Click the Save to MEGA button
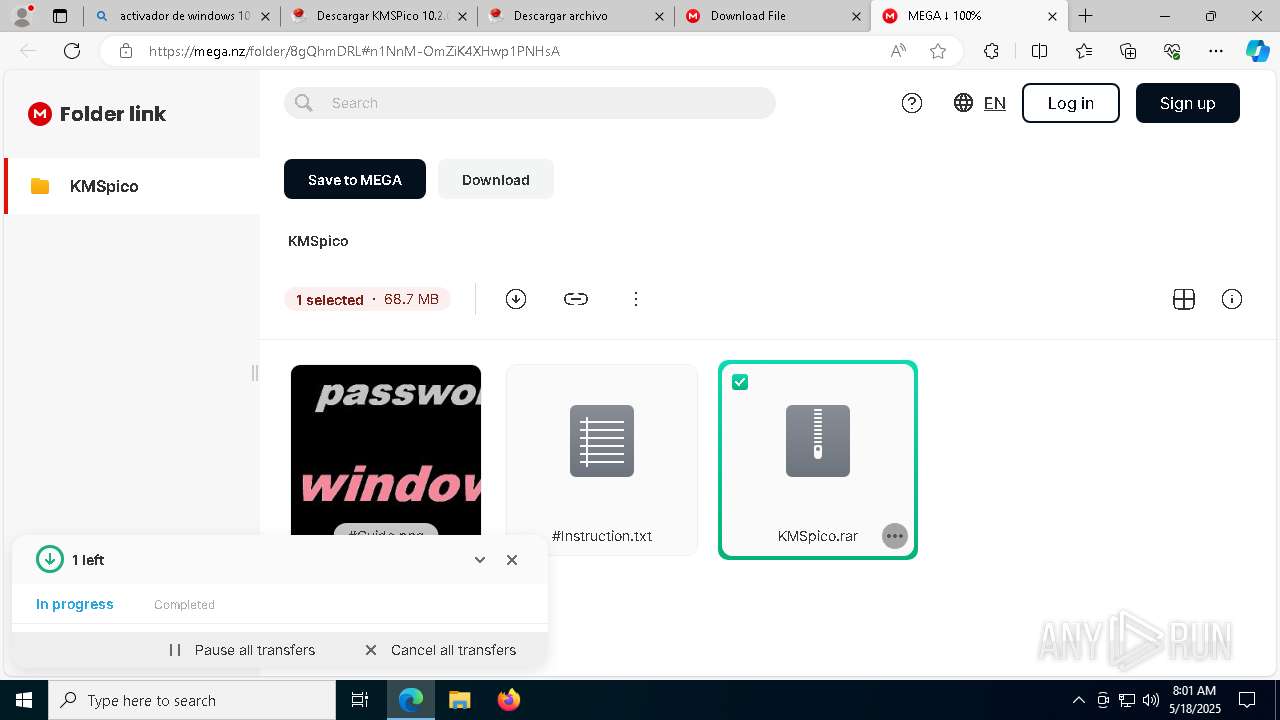Viewport: 1280px width, 720px height. pos(355,179)
